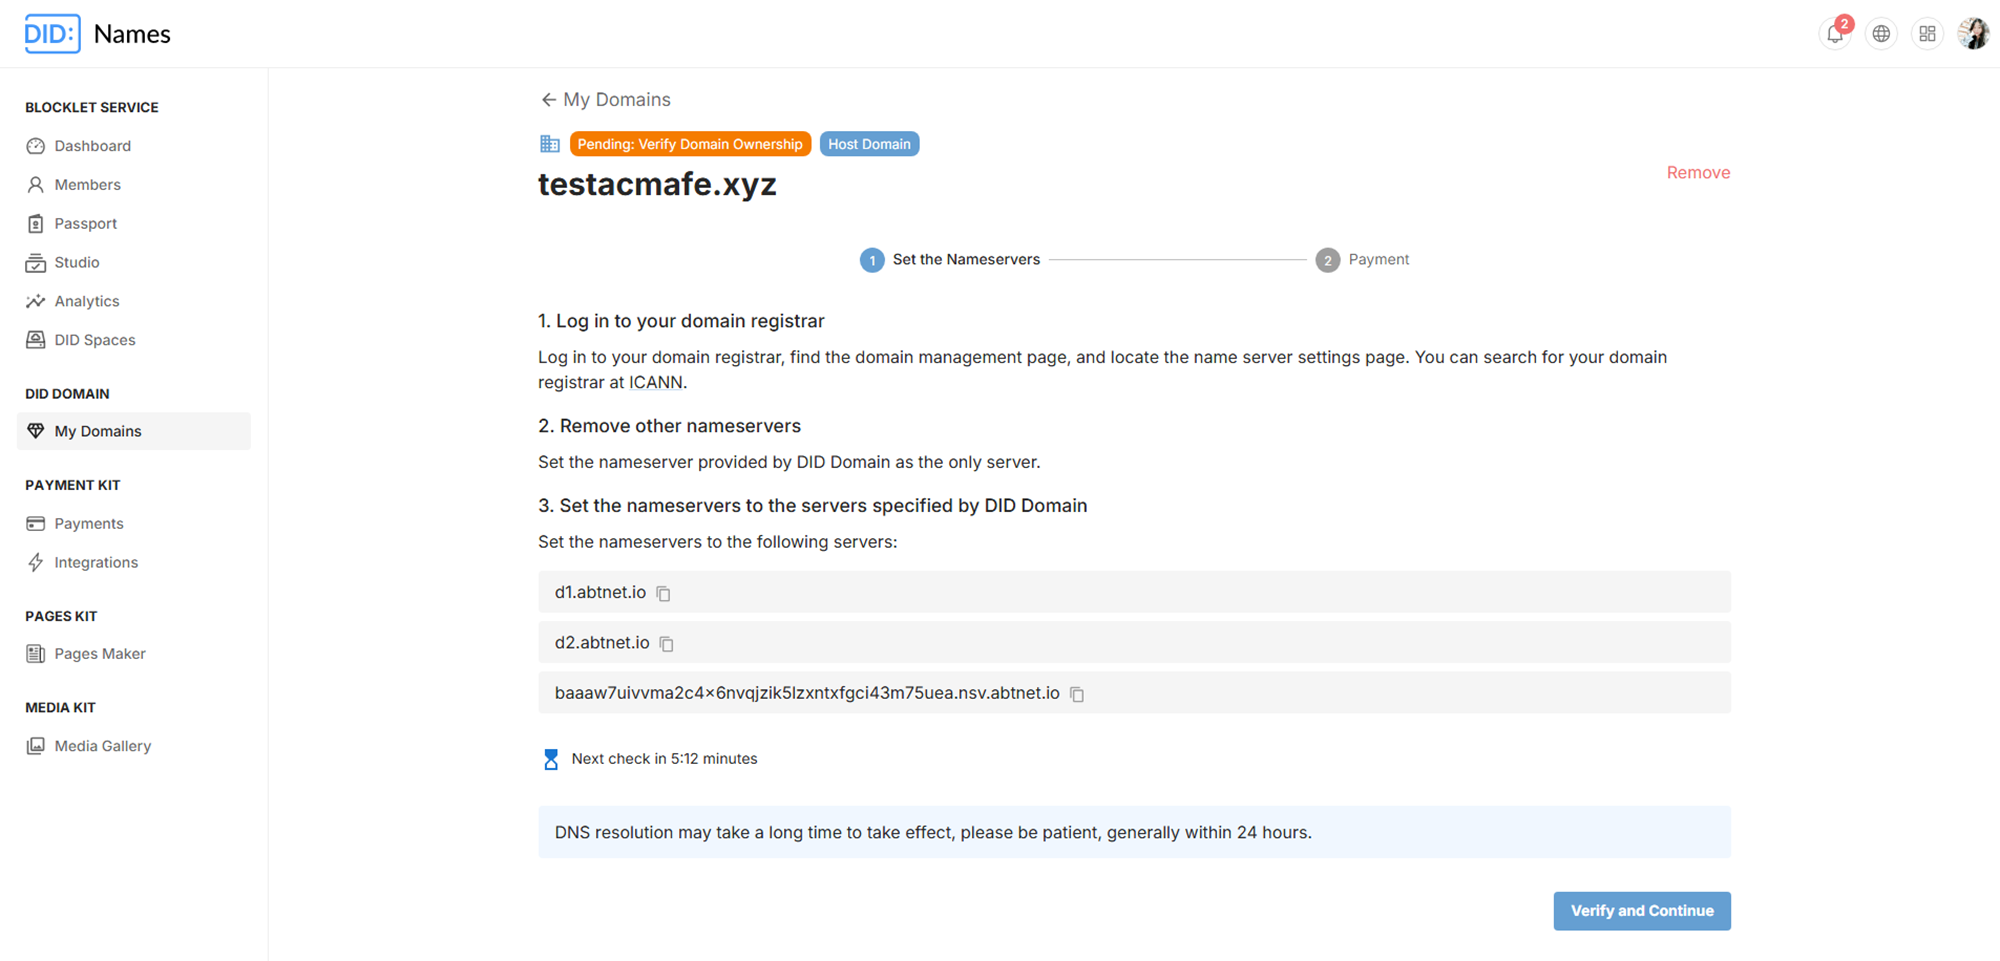
Task: Click Verify and Continue button
Action: pyautogui.click(x=1642, y=911)
